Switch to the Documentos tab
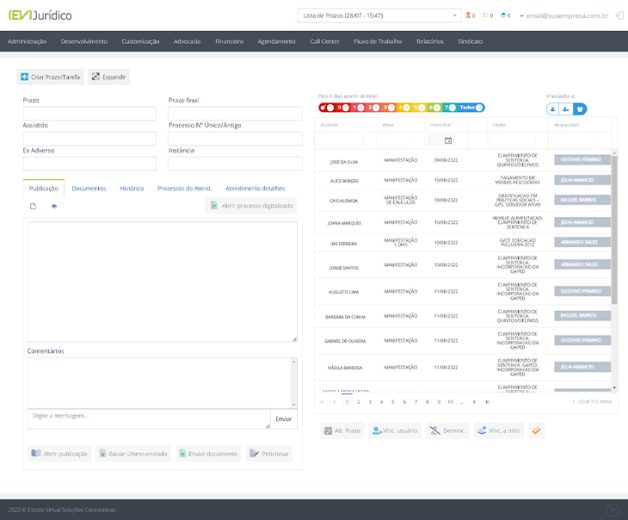 click(89, 188)
